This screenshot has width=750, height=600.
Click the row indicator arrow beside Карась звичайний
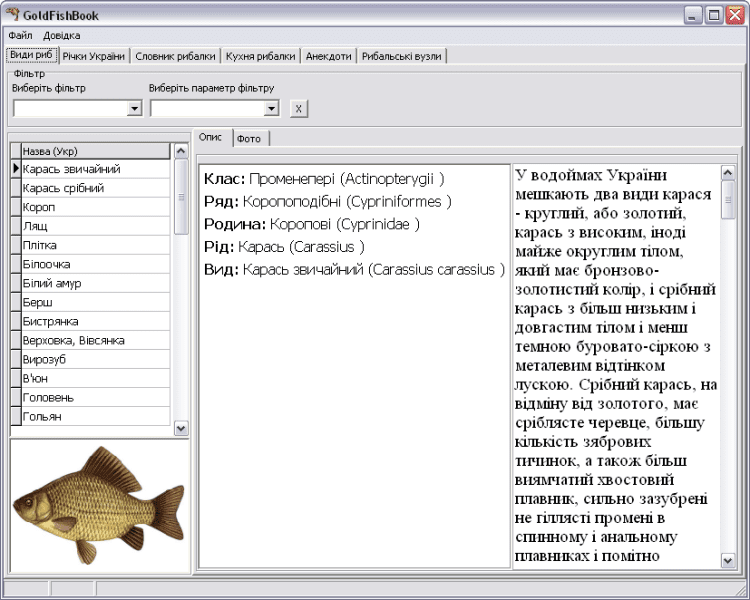pyautogui.click(x=16, y=169)
